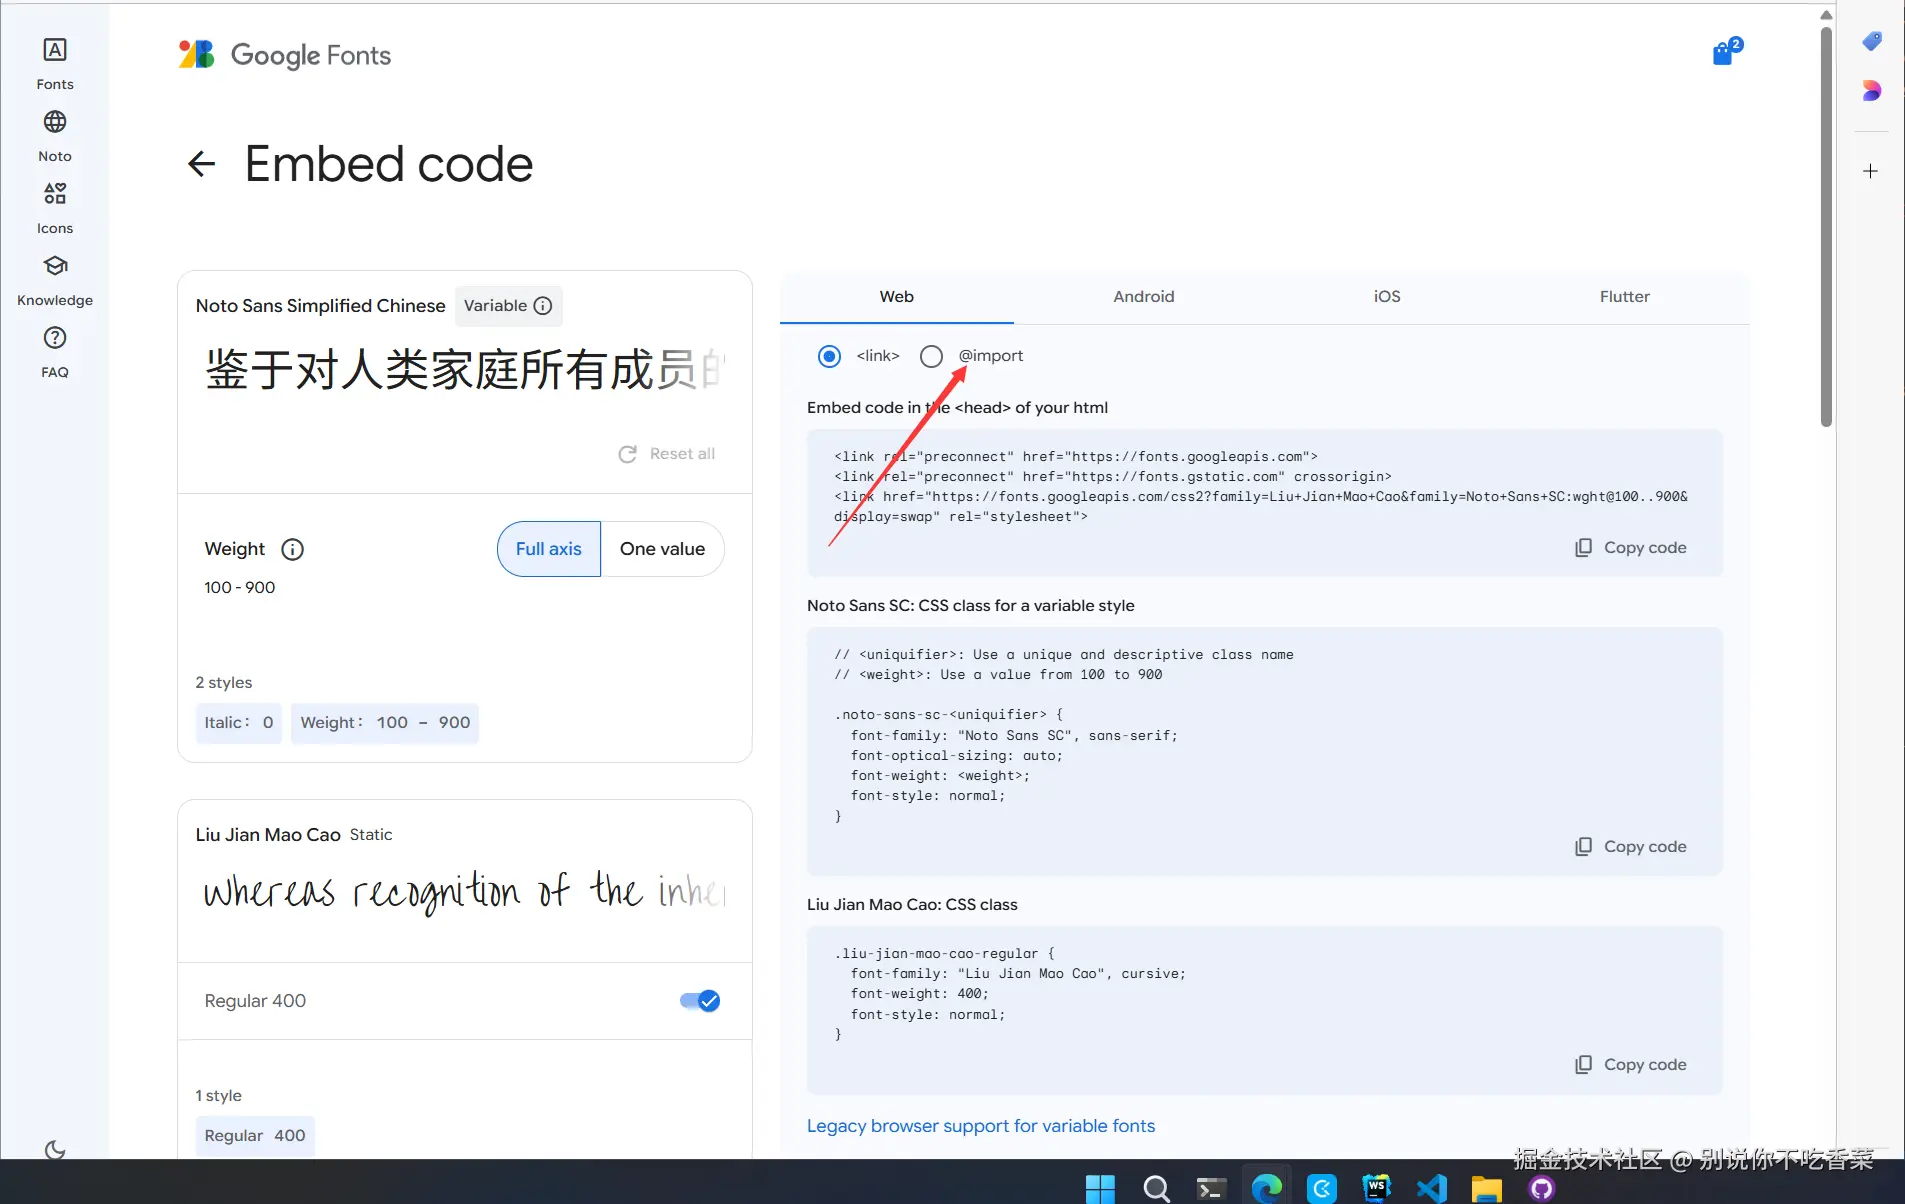Open the Noto globe section
The height and width of the screenshot is (1204, 1905).
pyautogui.click(x=55, y=135)
